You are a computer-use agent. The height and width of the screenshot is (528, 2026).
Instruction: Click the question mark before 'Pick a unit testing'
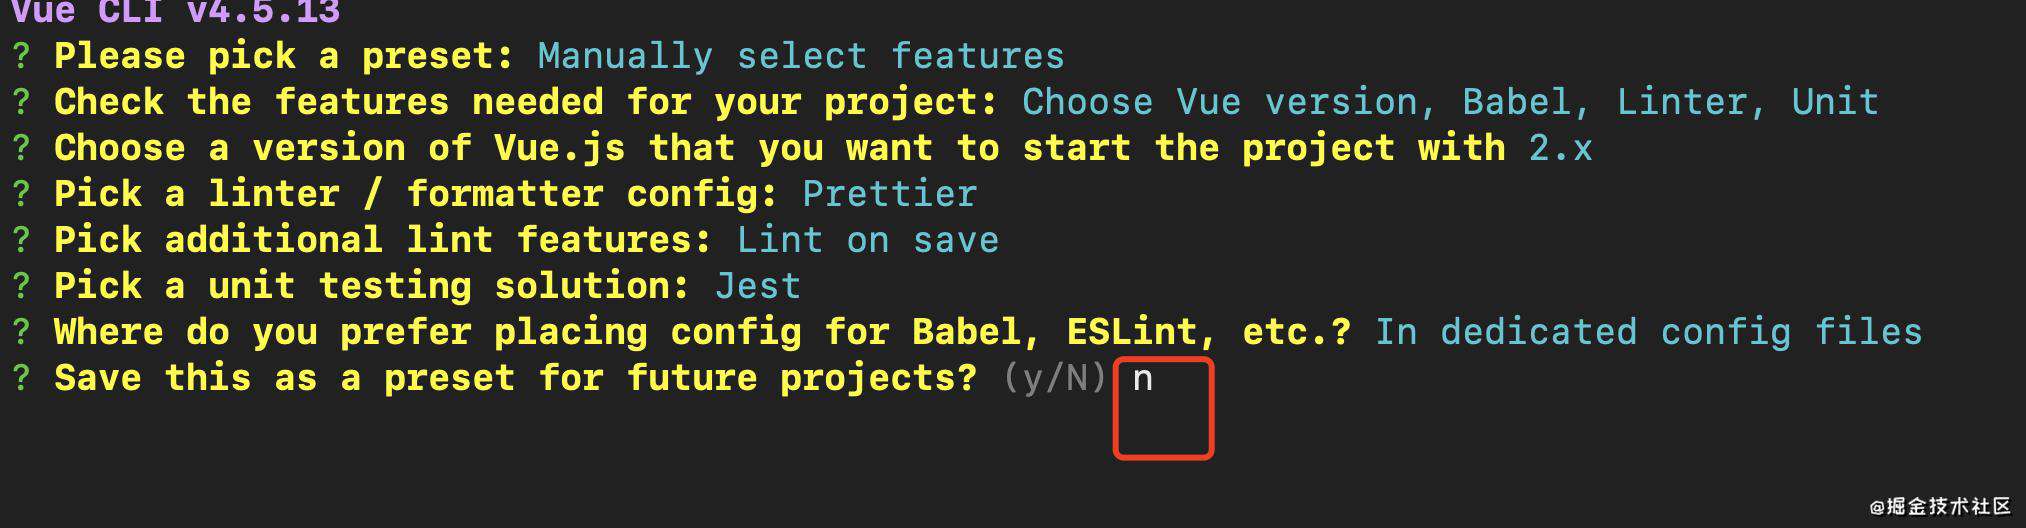[21, 286]
